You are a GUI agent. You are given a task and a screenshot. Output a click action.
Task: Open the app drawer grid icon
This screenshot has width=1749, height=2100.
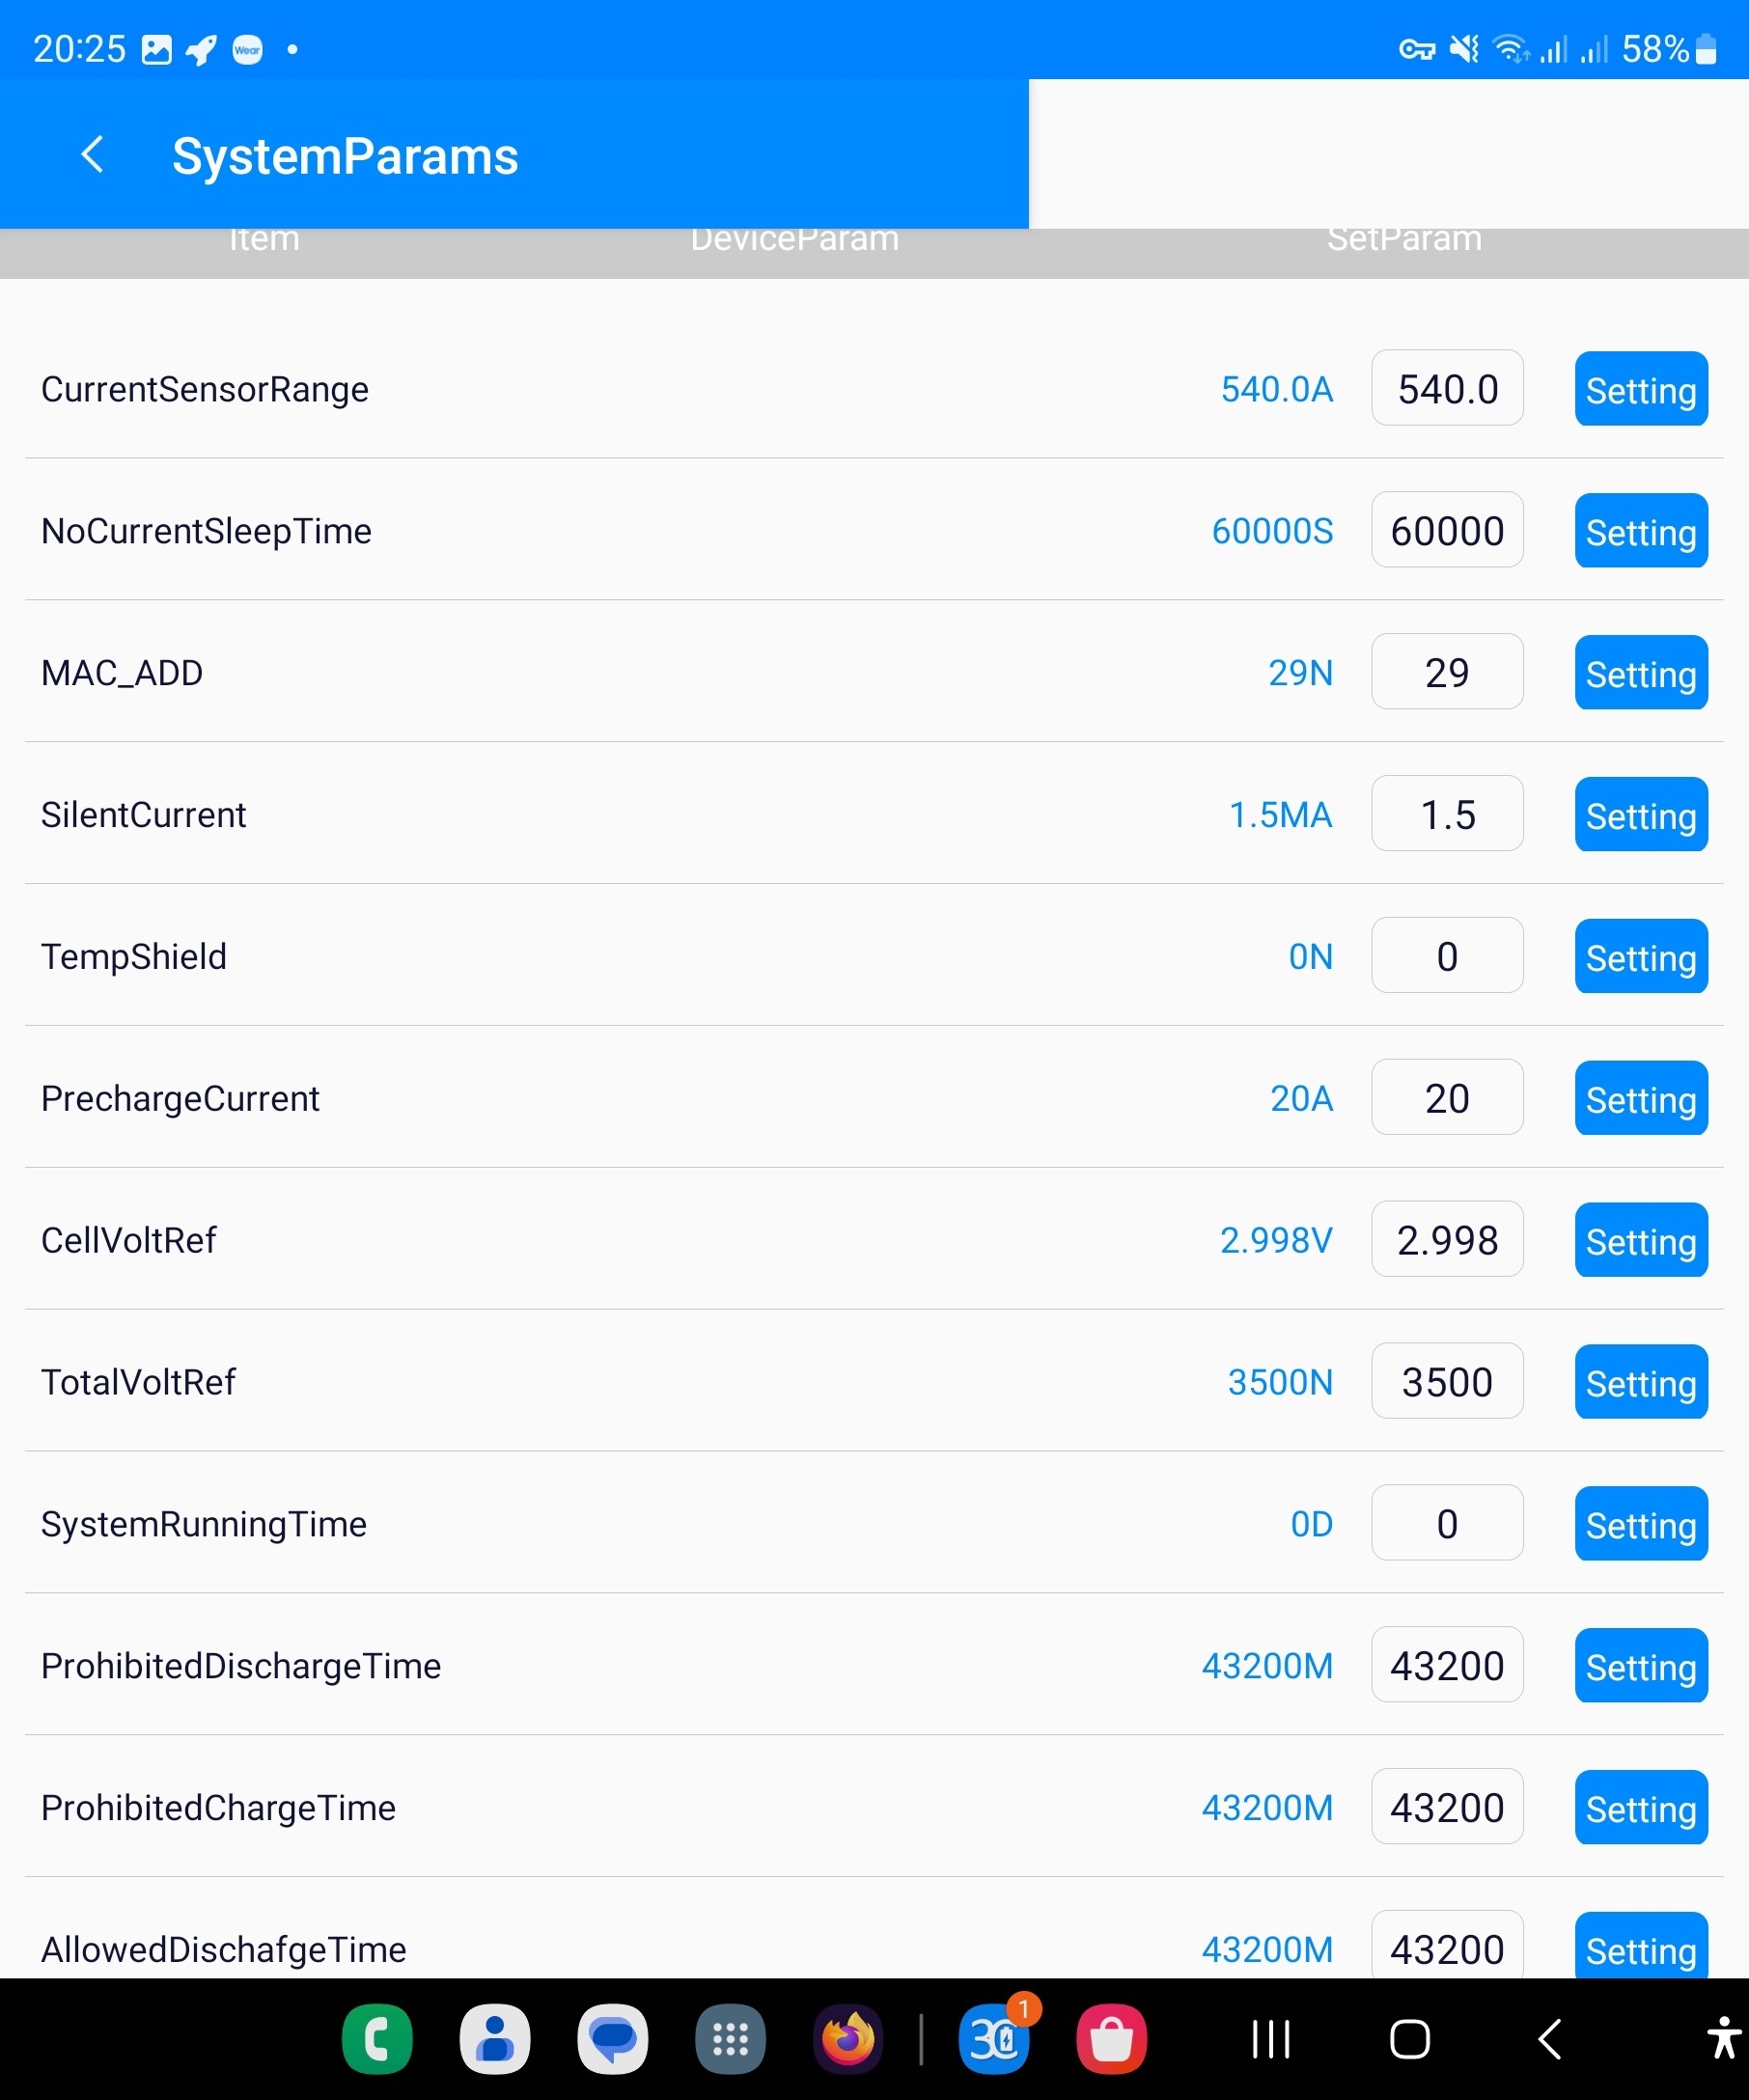[x=730, y=2039]
